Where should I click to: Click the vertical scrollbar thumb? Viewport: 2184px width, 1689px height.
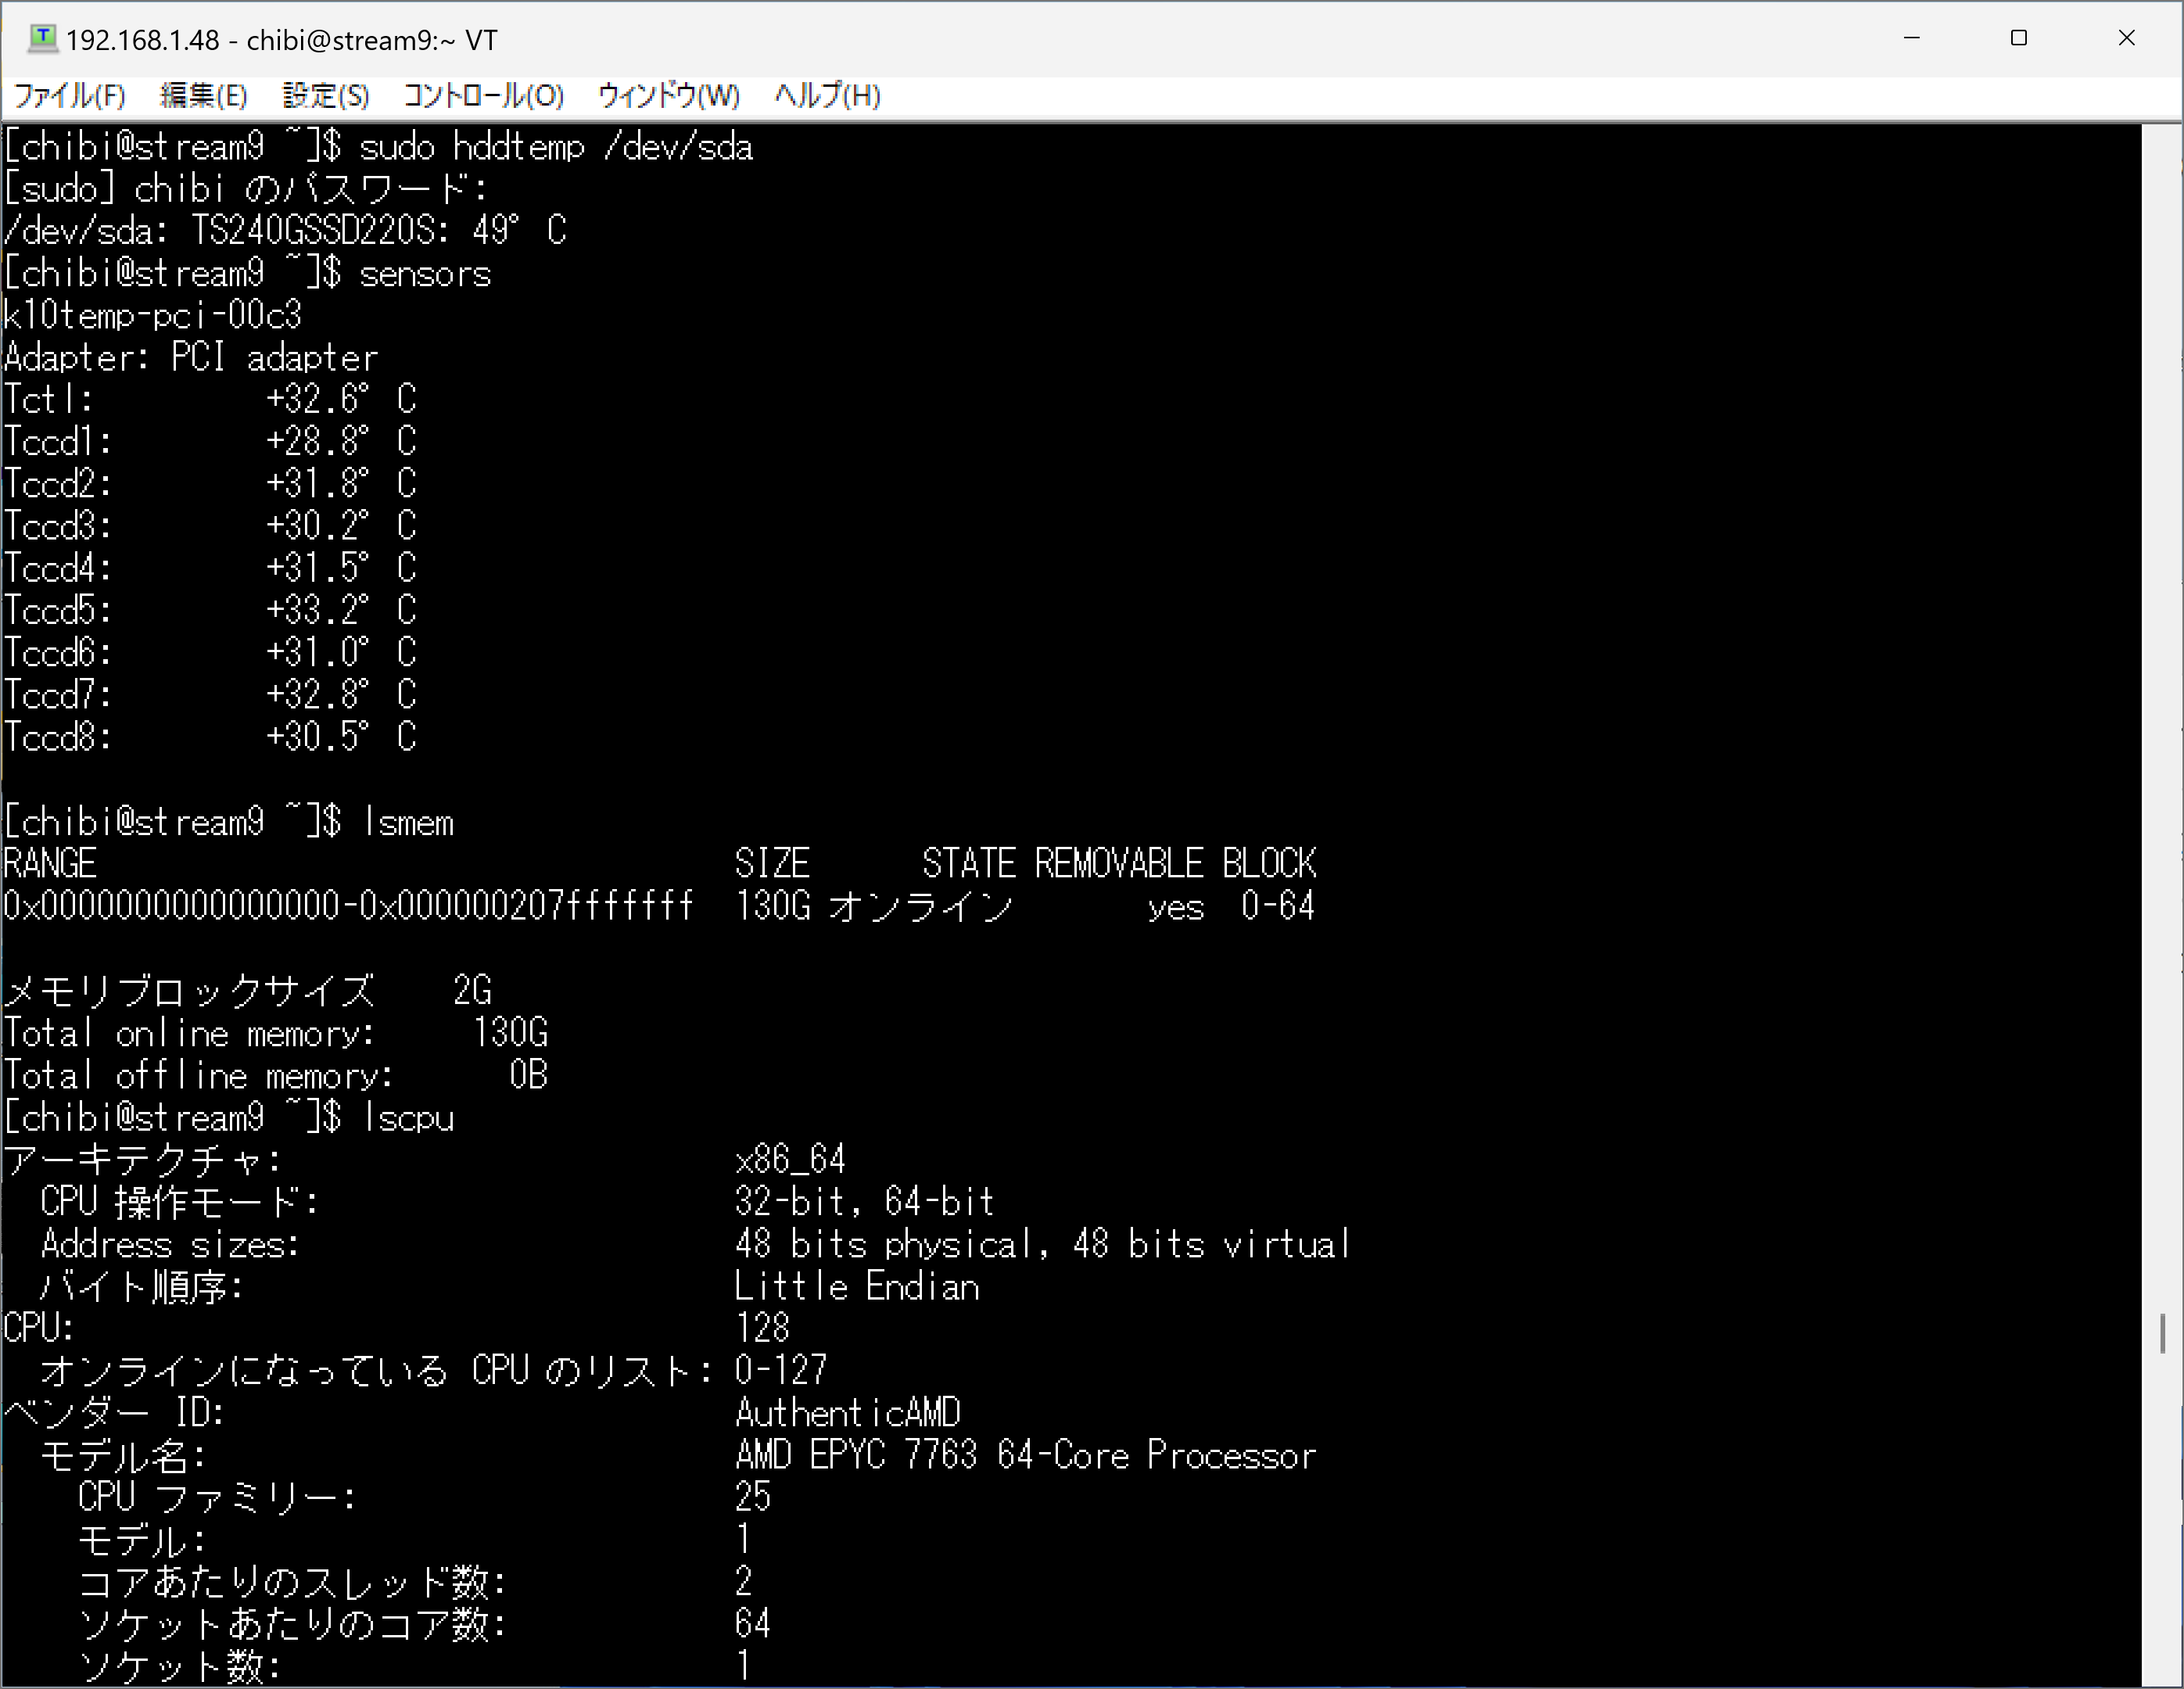[x=2162, y=1333]
